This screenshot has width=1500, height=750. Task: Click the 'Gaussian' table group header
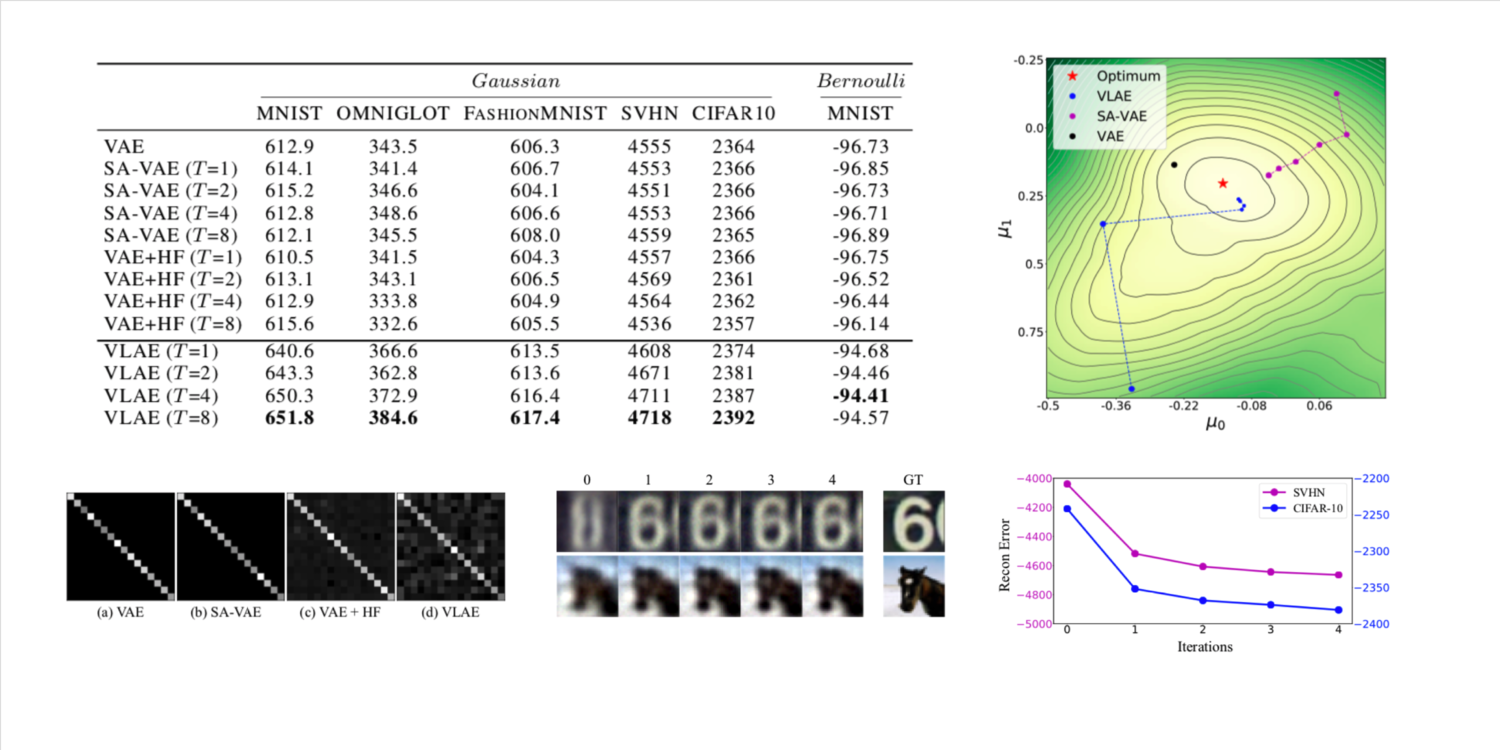pos(516,81)
